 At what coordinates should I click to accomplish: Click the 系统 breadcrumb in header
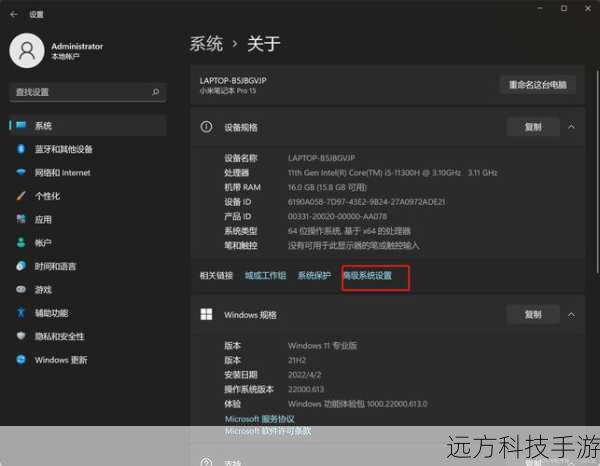click(x=206, y=44)
